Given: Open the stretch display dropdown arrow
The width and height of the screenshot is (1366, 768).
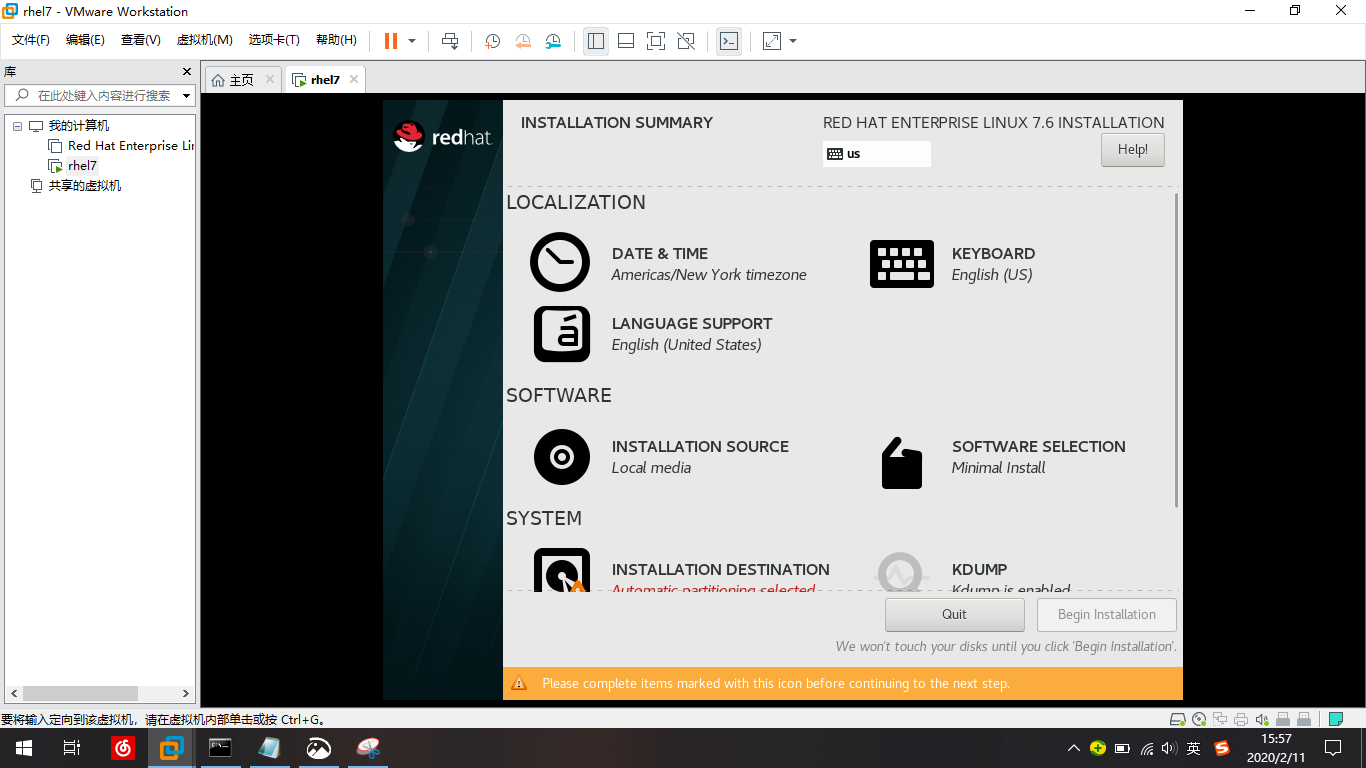Looking at the screenshot, I should [793, 41].
